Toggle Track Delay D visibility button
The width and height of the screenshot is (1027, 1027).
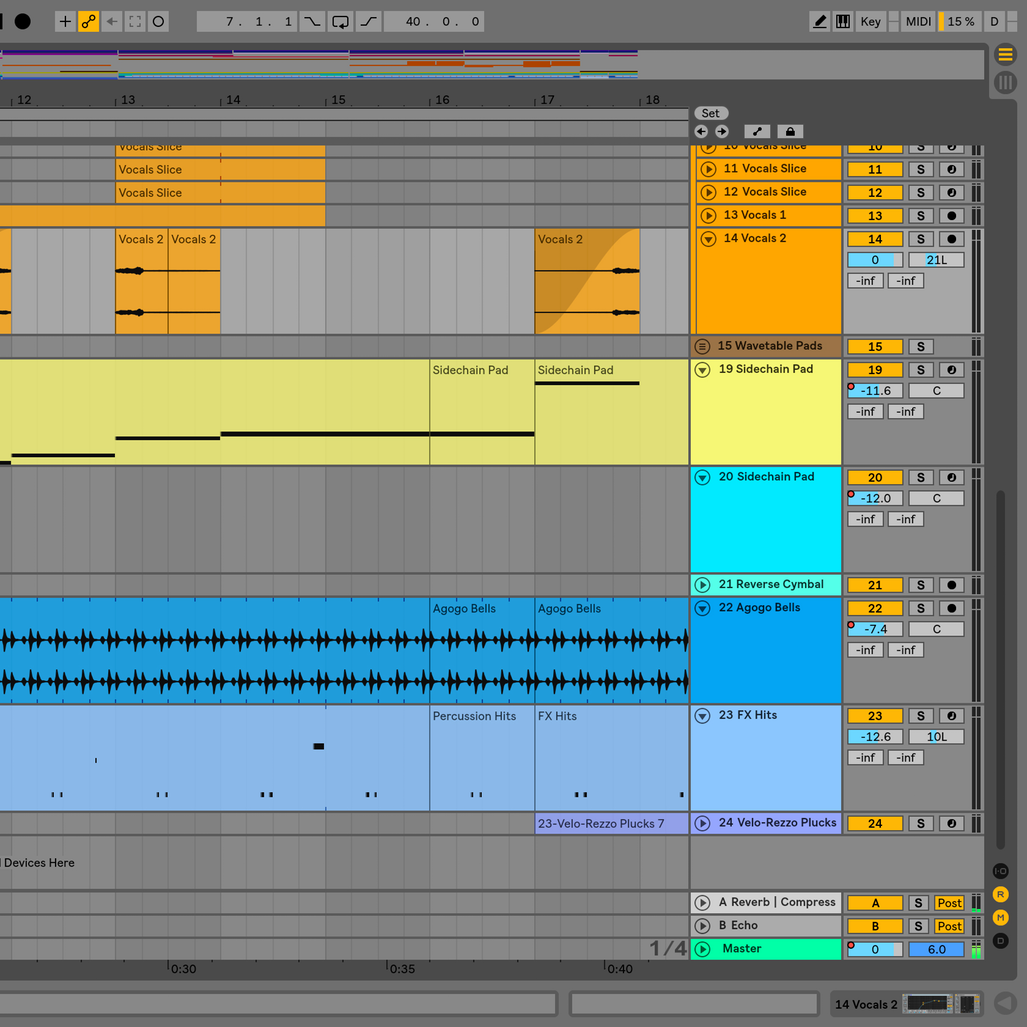coord(1000,941)
